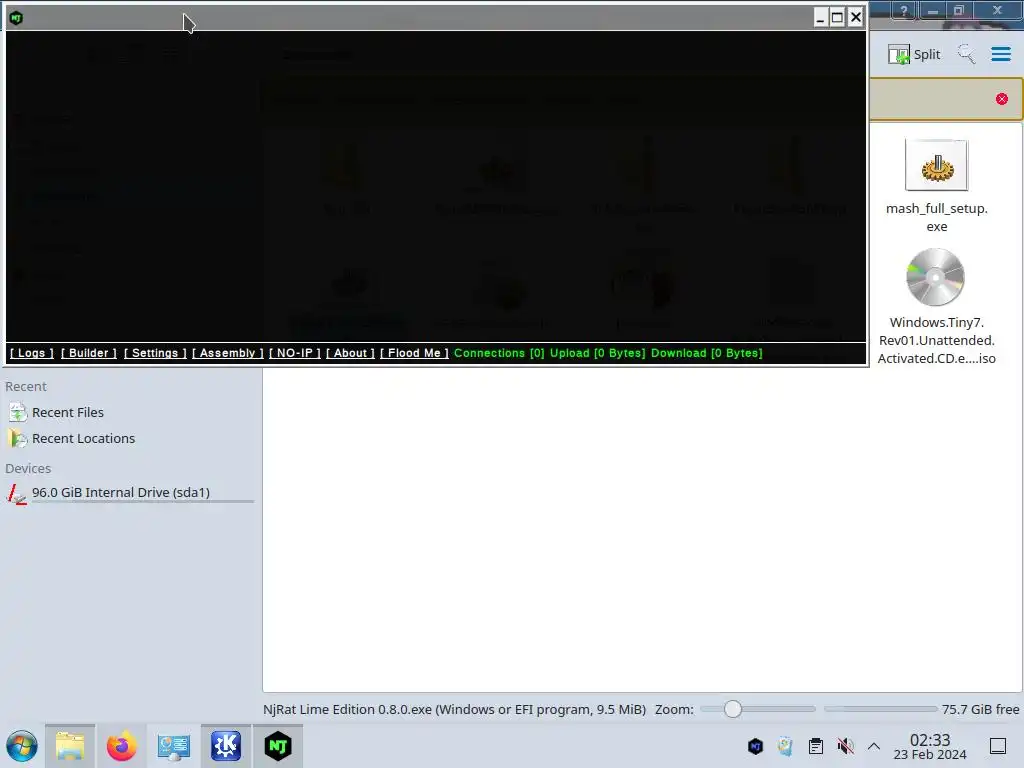Click mash_full_setup.exe file name label
Image resolution: width=1024 pixels, height=768 pixels.
pos(936,217)
